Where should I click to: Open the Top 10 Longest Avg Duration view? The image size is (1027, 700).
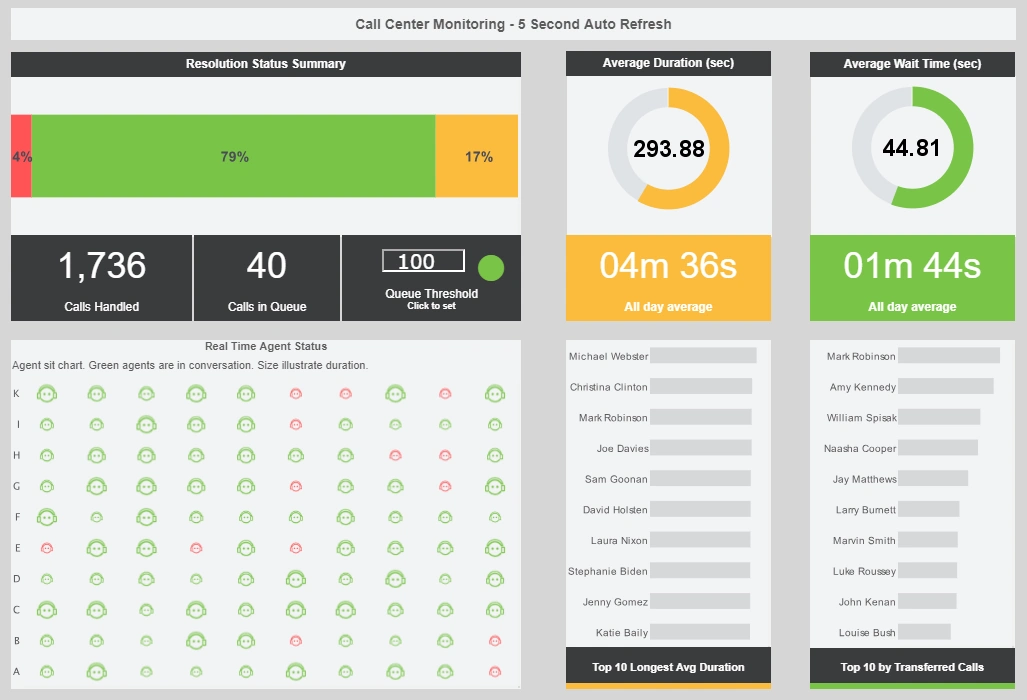point(668,666)
